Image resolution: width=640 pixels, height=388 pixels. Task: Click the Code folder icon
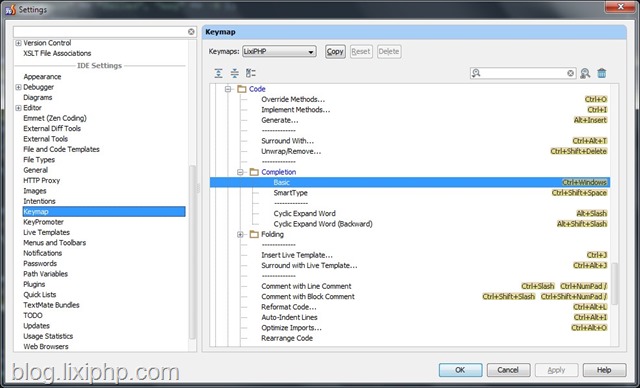coord(242,89)
